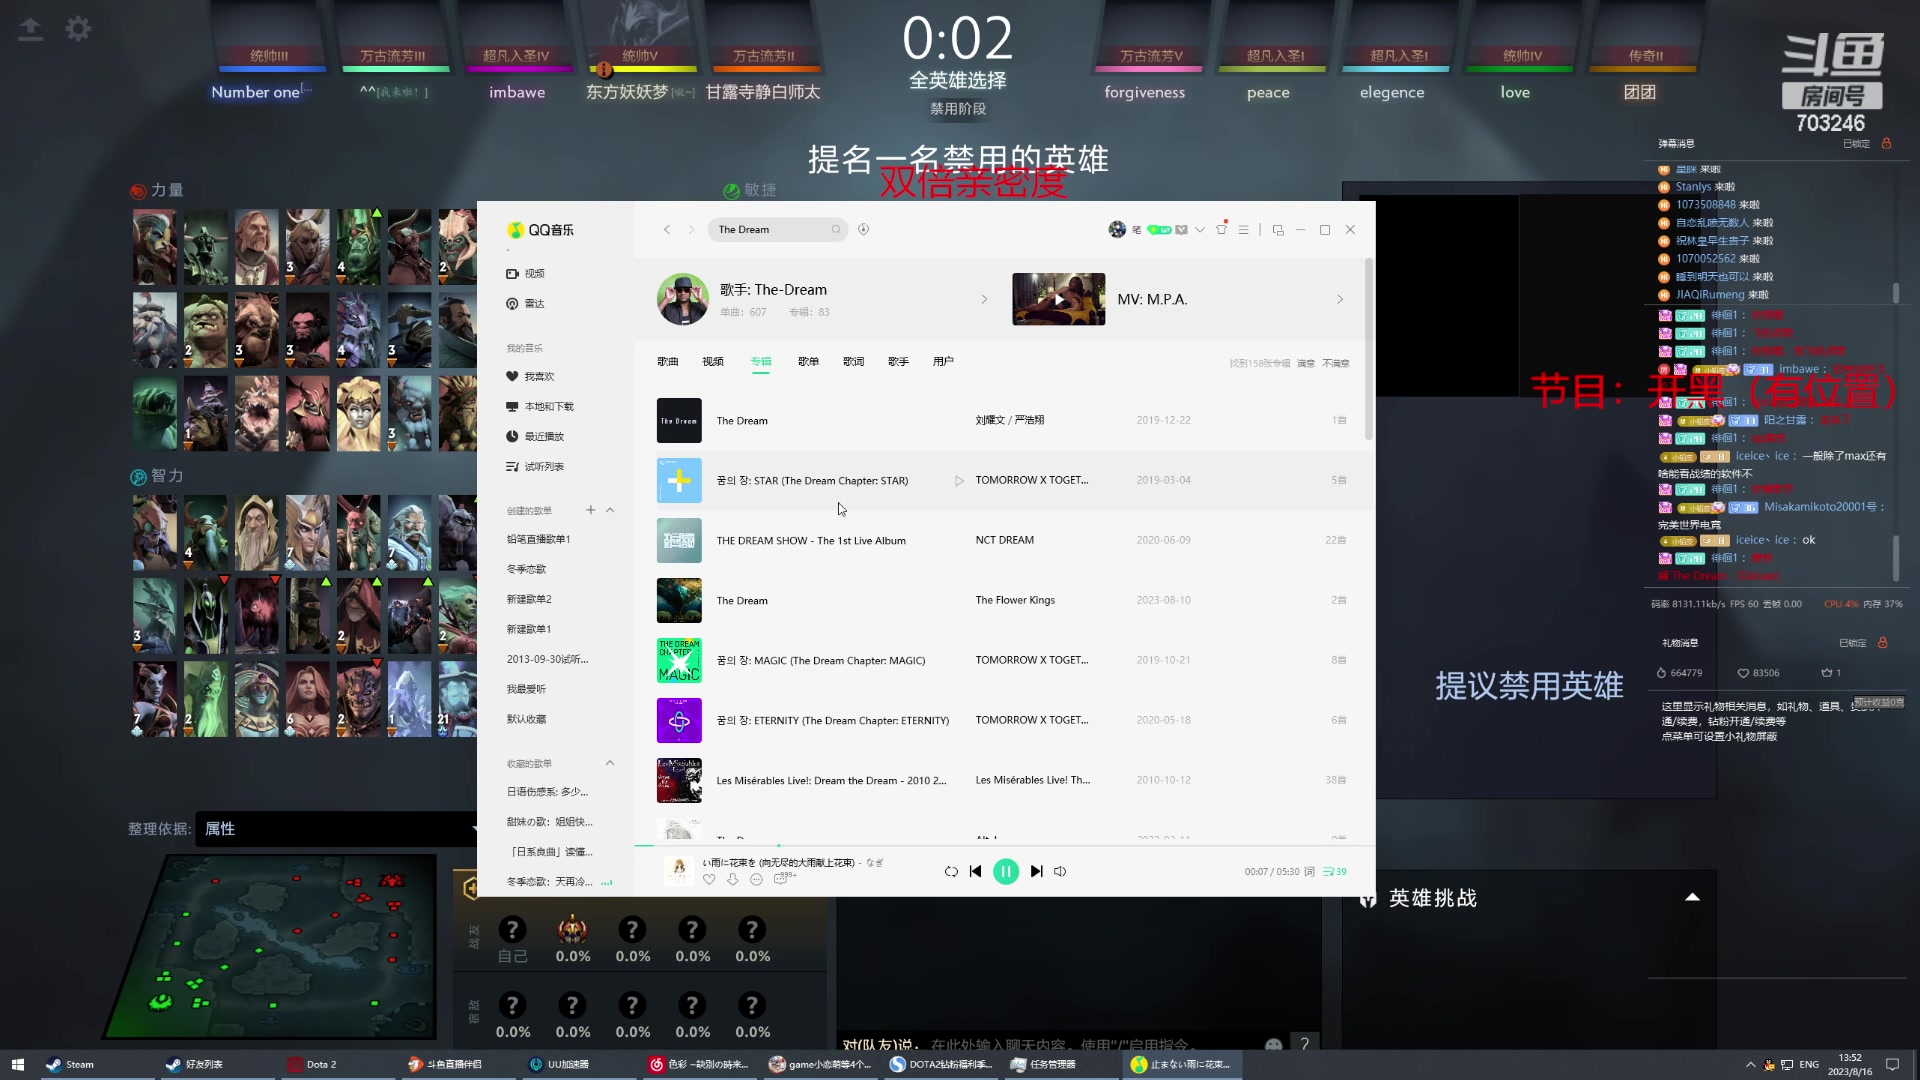Open lyrics with the 词 button
Viewport: 1920px width, 1080px height.
1309,871
